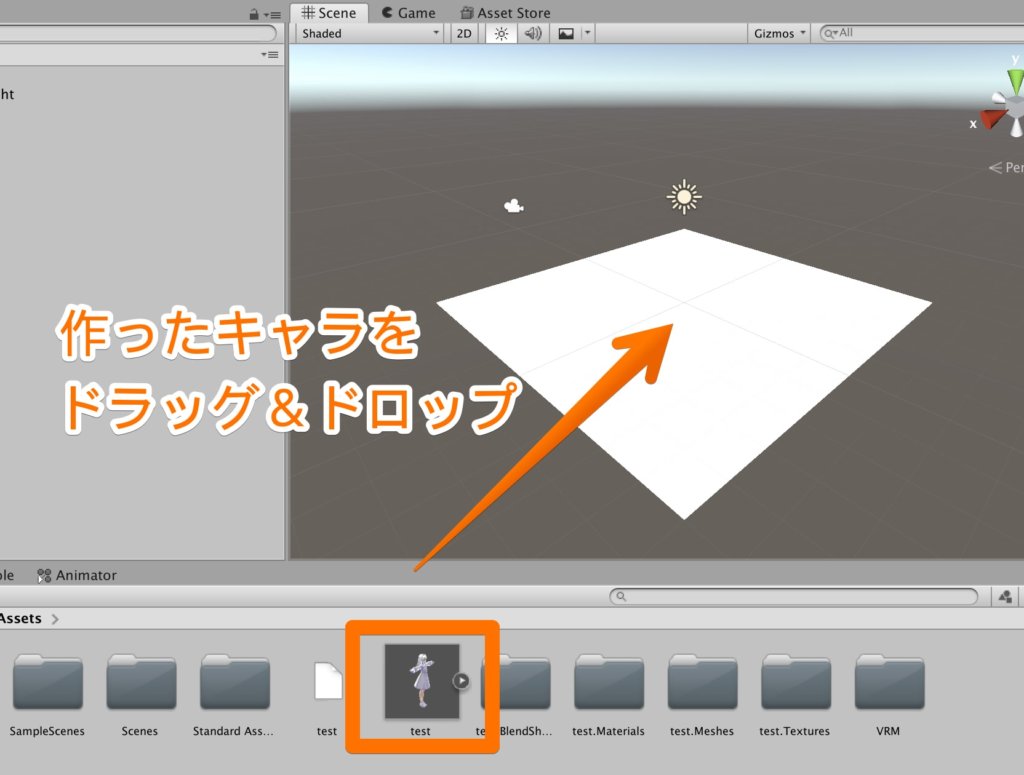
Task: Toggle 2D view mode in Scene toolbar
Action: pyautogui.click(x=463, y=33)
